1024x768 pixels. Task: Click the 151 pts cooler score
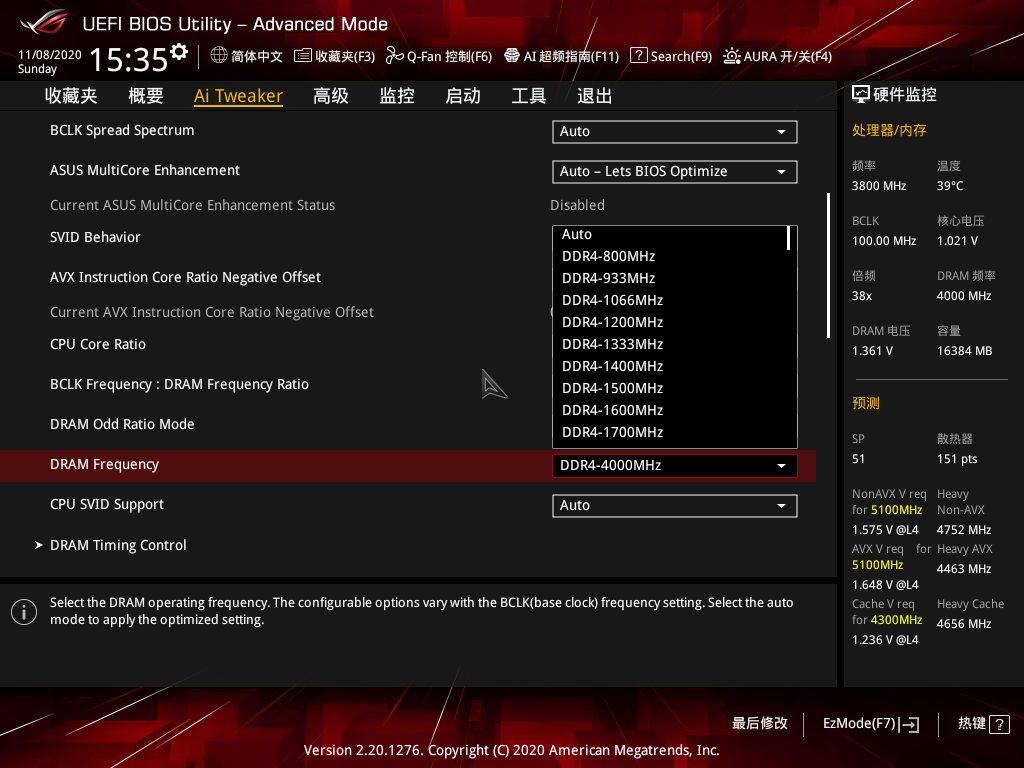pos(957,459)
